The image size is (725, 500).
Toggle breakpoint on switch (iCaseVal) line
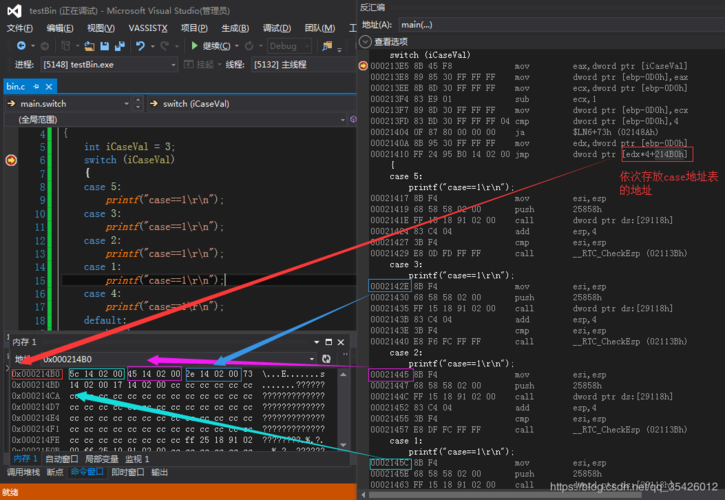tap(11, 160)
